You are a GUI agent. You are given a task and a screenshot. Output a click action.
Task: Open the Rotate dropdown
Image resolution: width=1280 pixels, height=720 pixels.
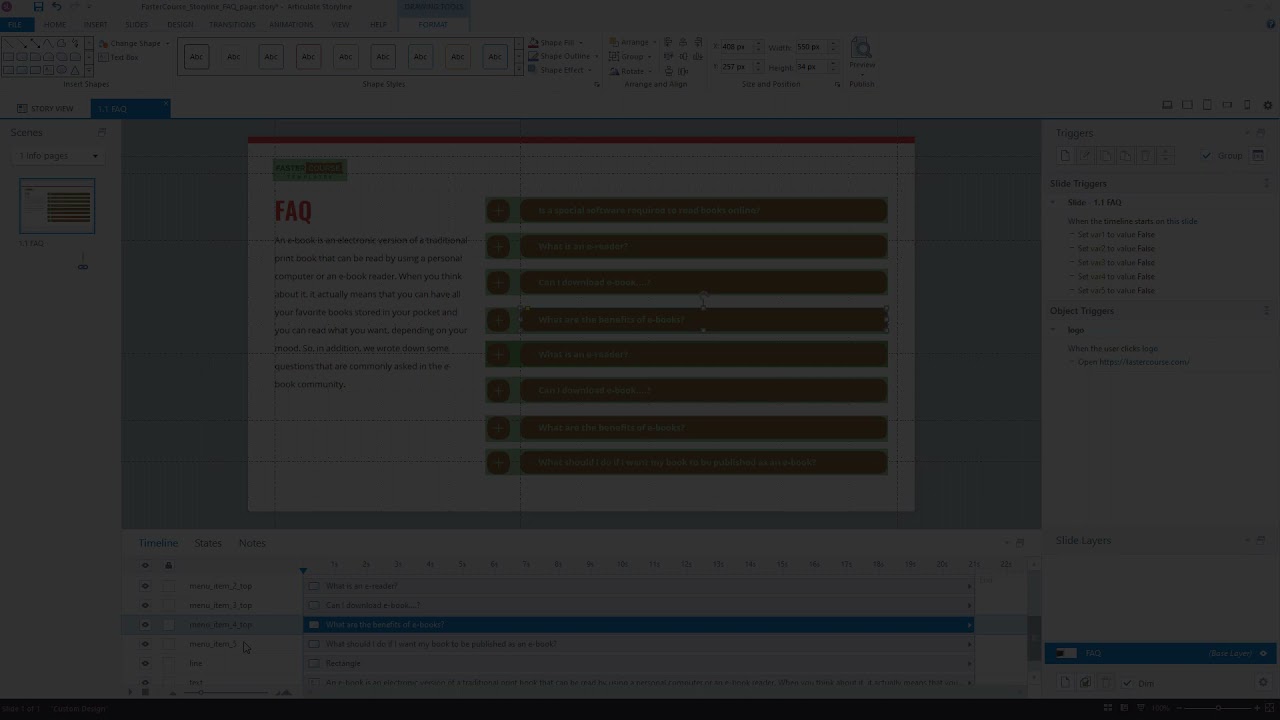point(631,71)
